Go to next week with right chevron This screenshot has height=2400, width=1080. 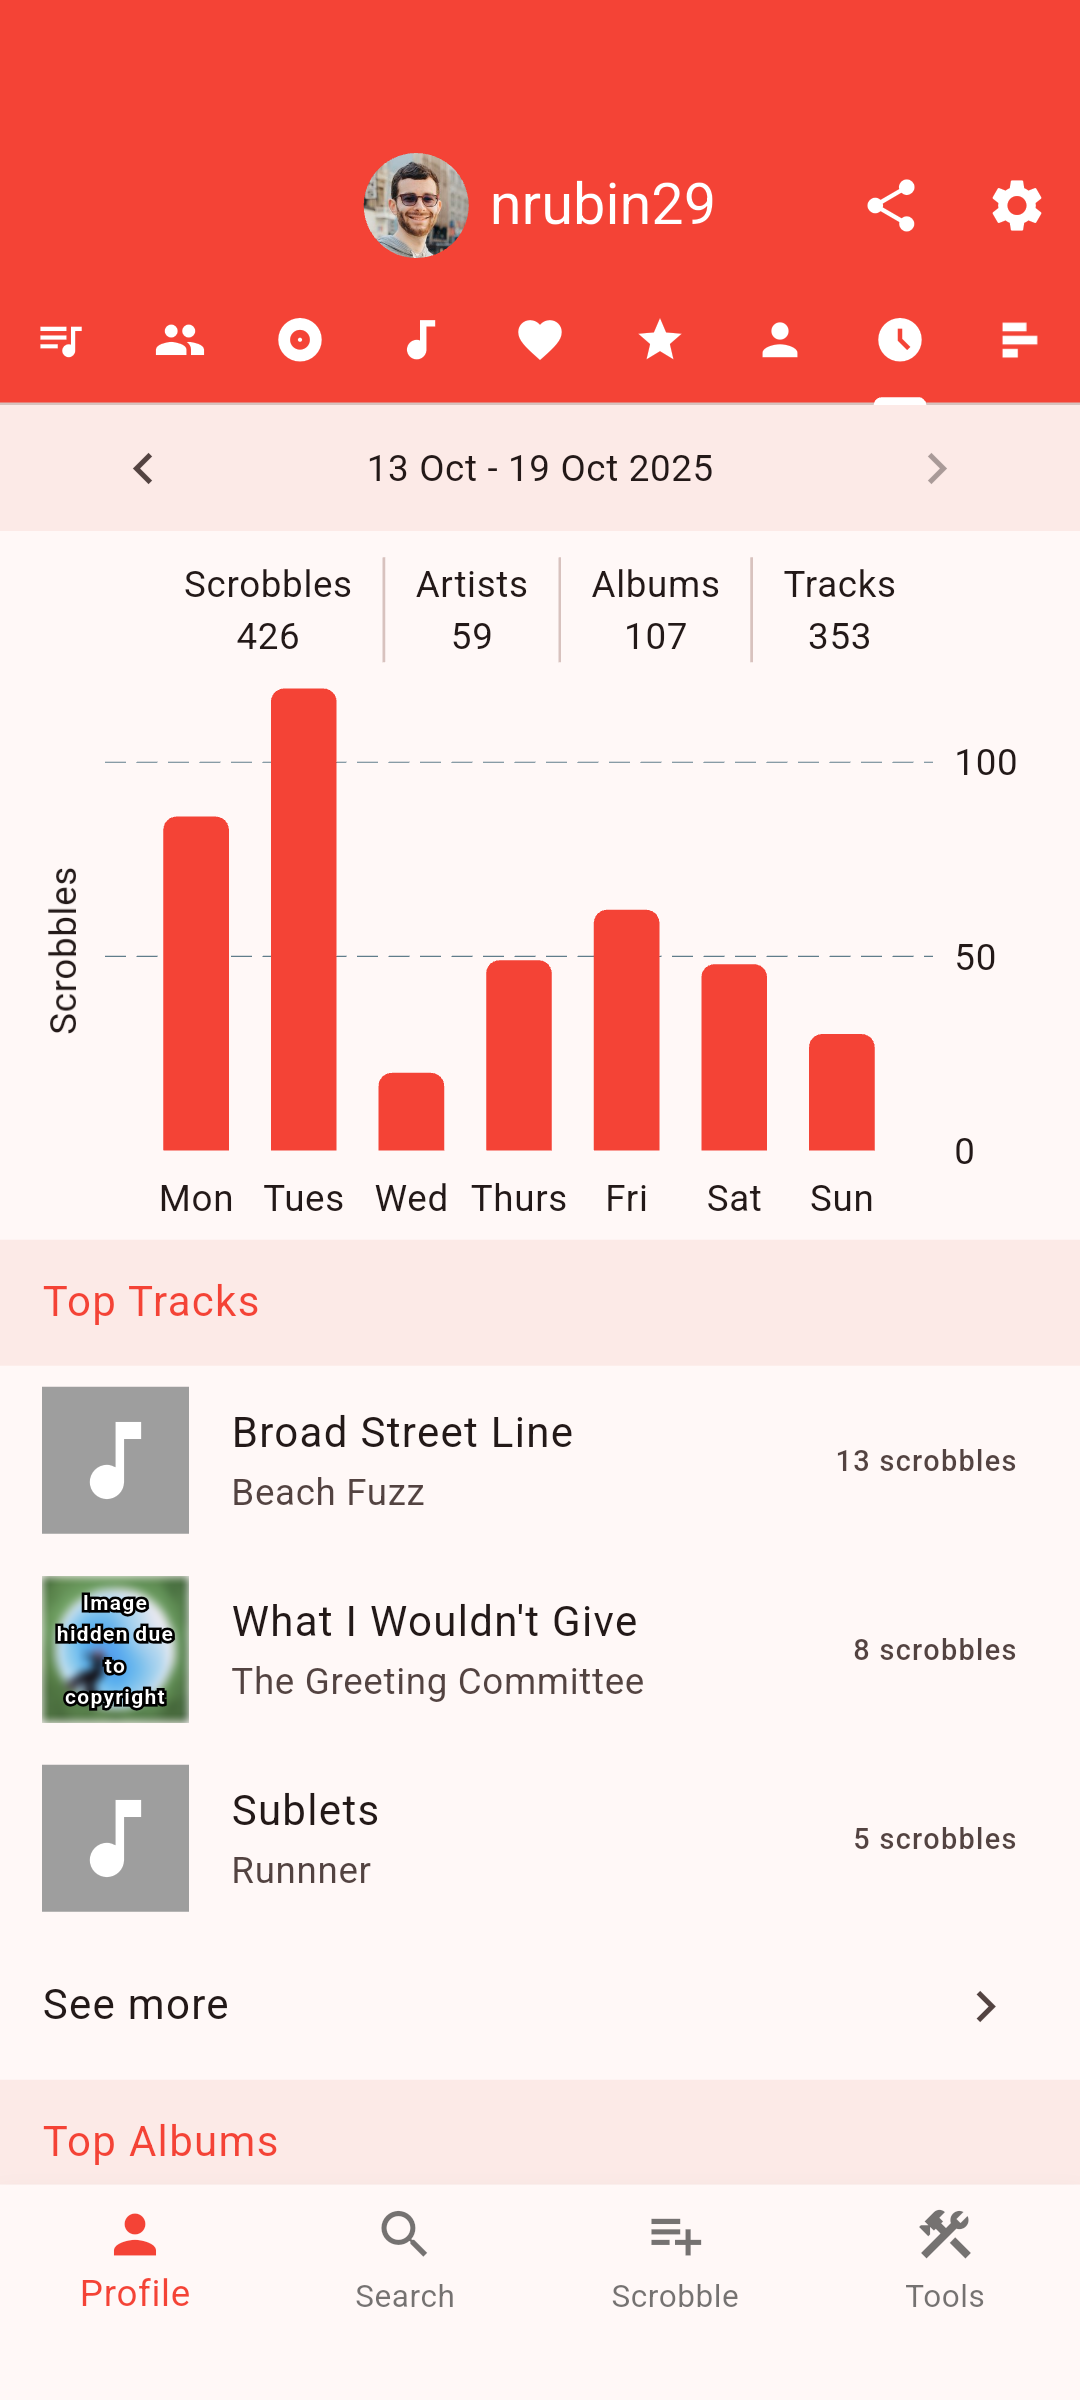pos(936,468)
